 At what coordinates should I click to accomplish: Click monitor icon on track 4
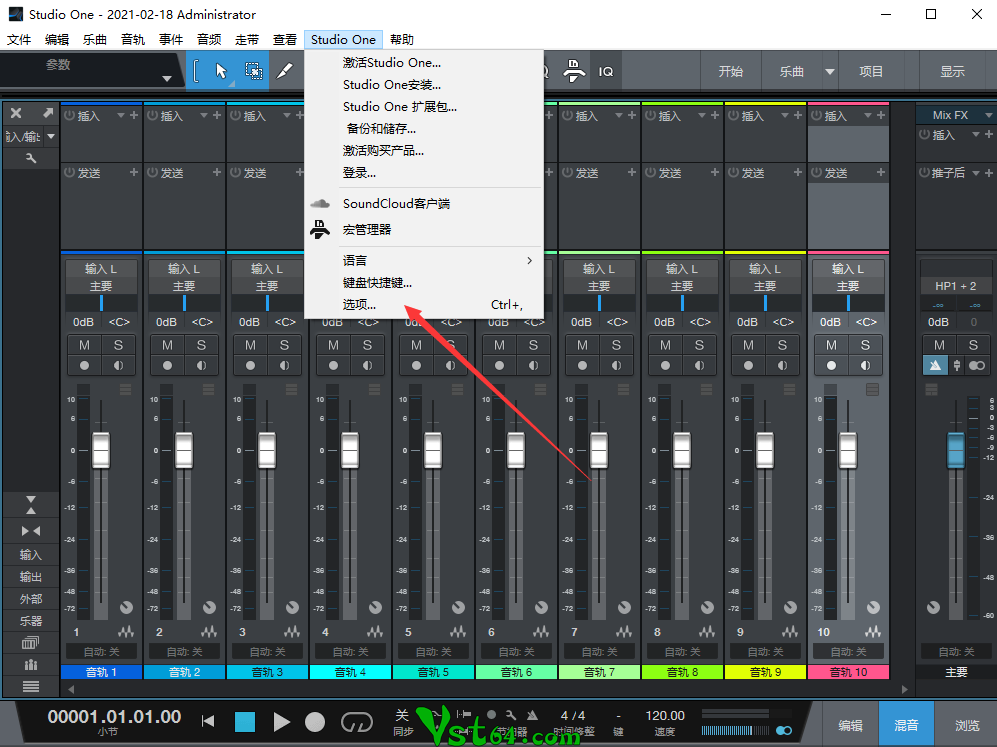(367, 366)
